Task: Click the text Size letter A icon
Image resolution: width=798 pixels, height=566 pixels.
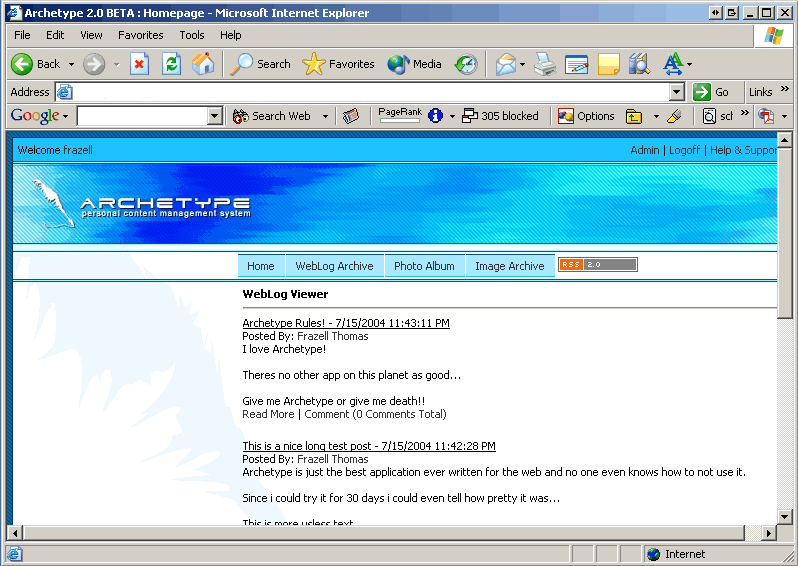Action: click(673, 64)
